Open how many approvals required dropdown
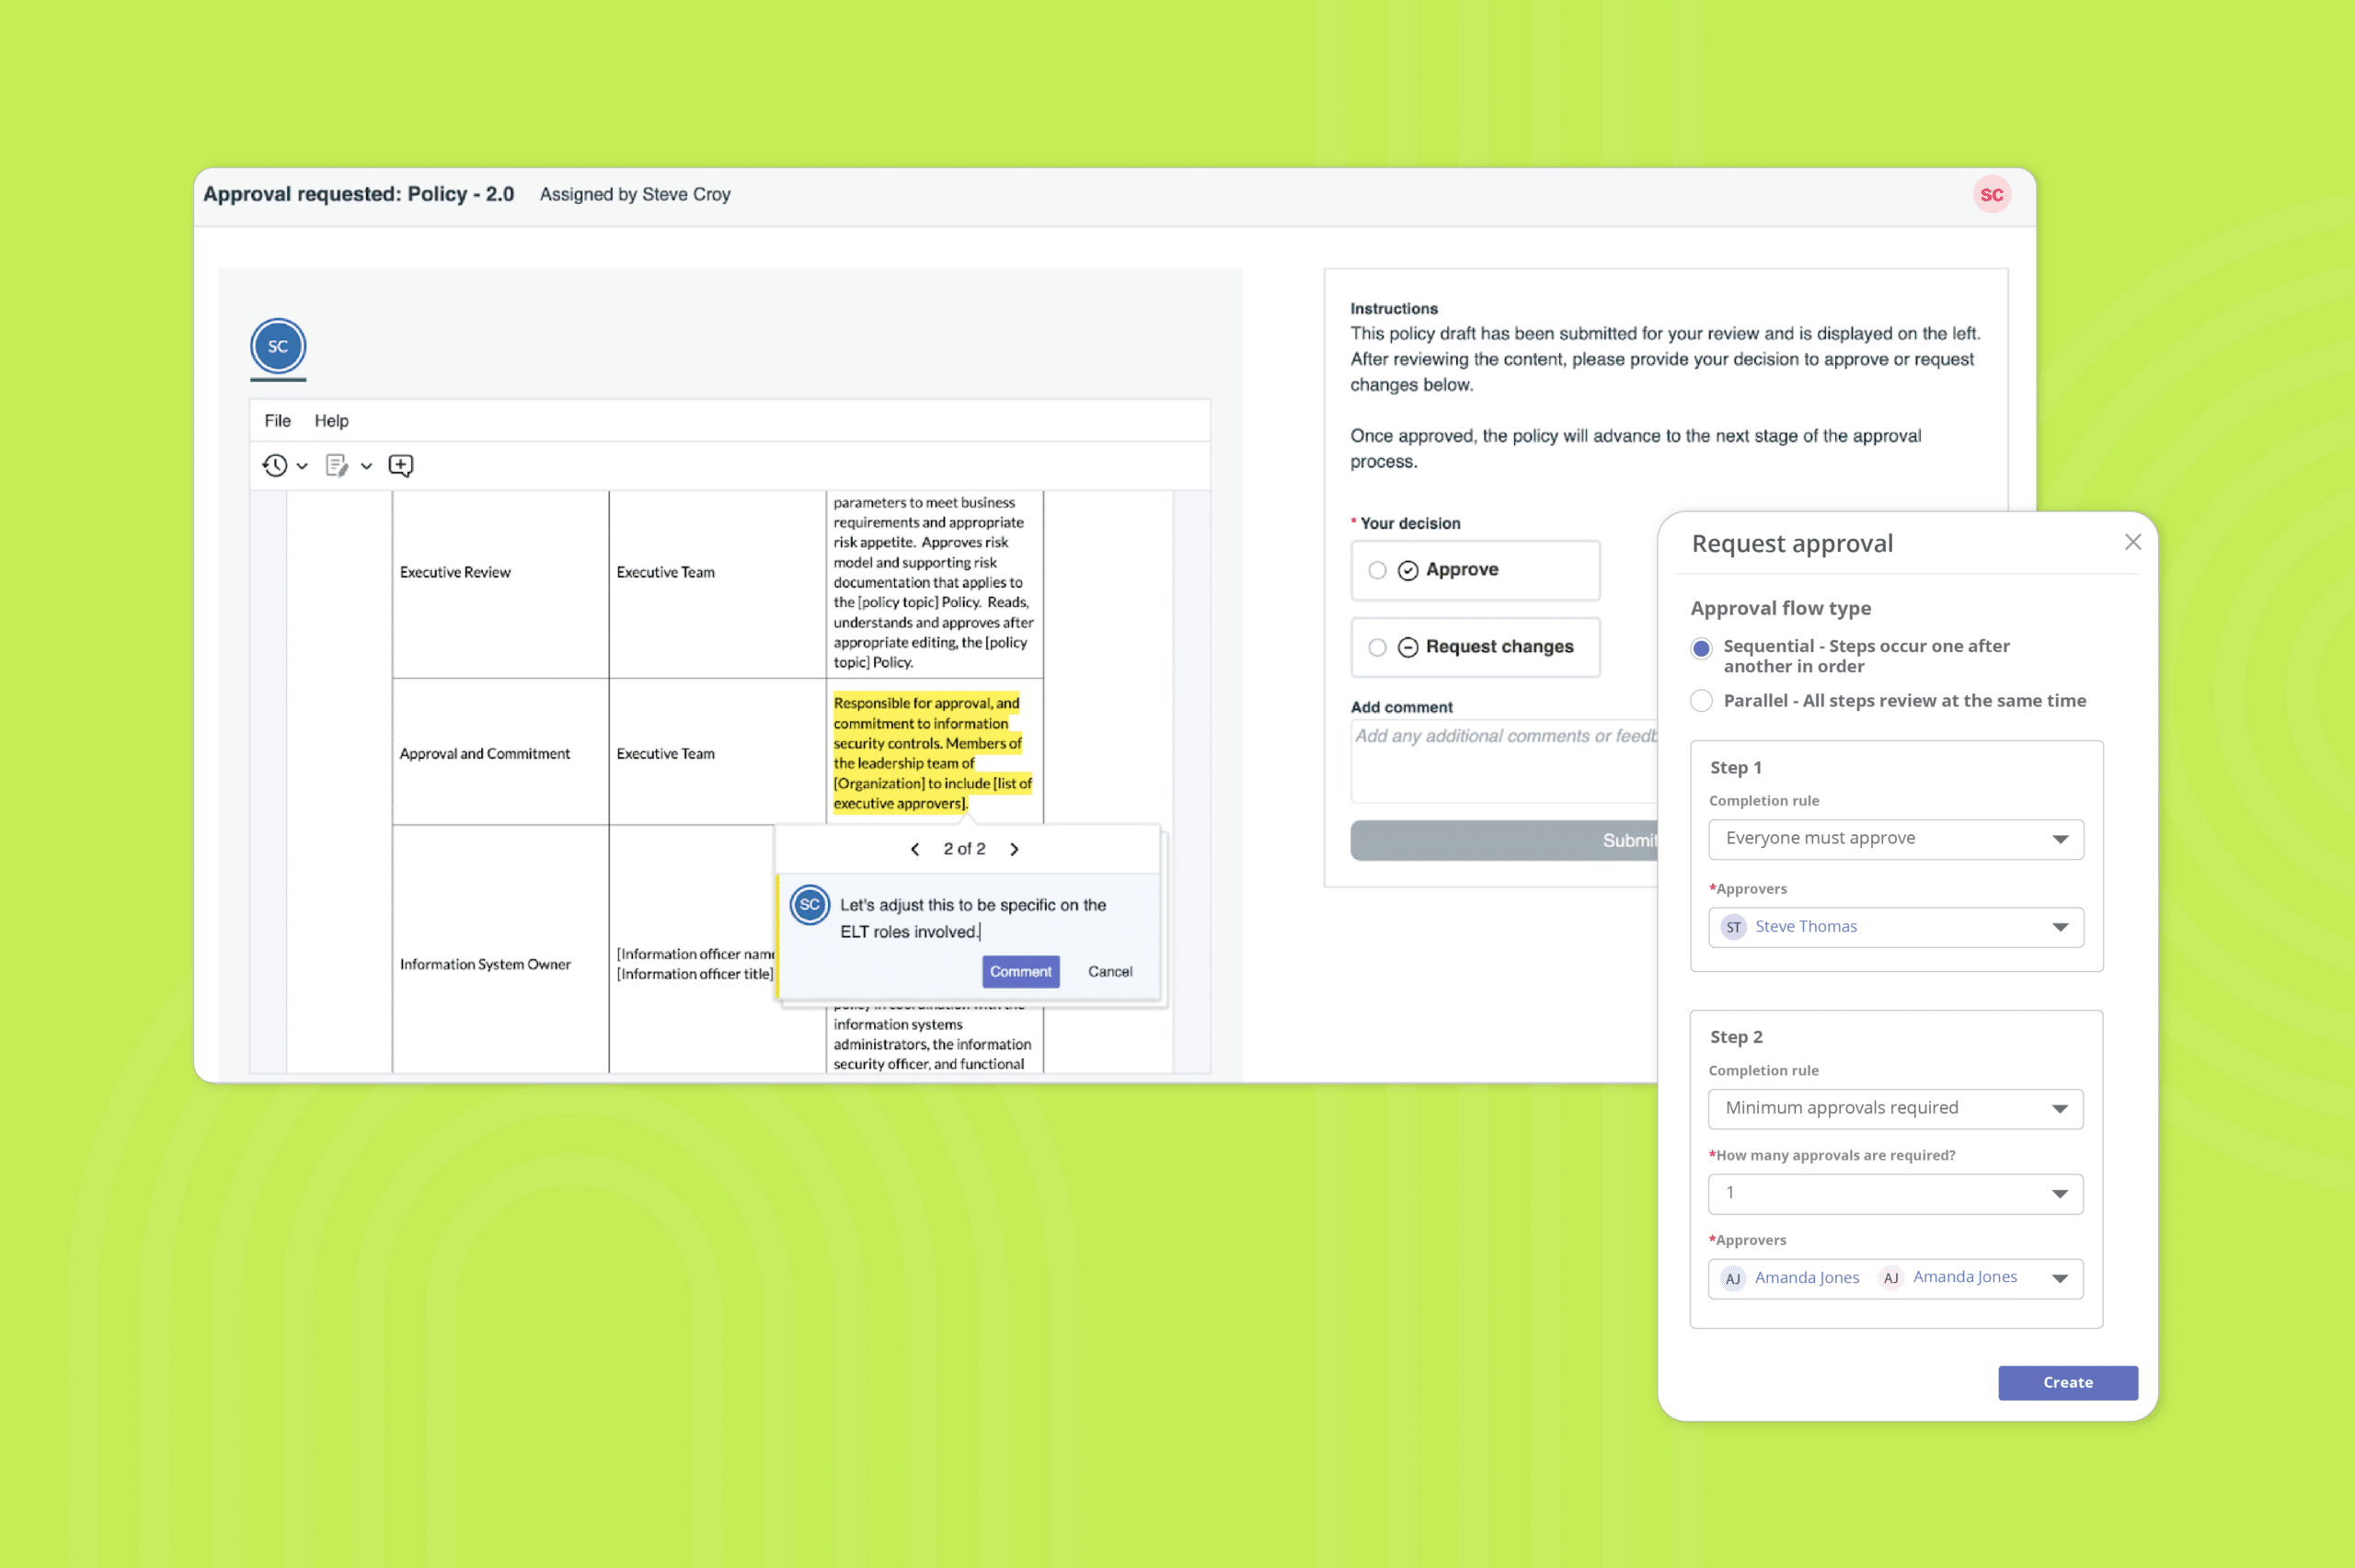 point(1895,1193)
